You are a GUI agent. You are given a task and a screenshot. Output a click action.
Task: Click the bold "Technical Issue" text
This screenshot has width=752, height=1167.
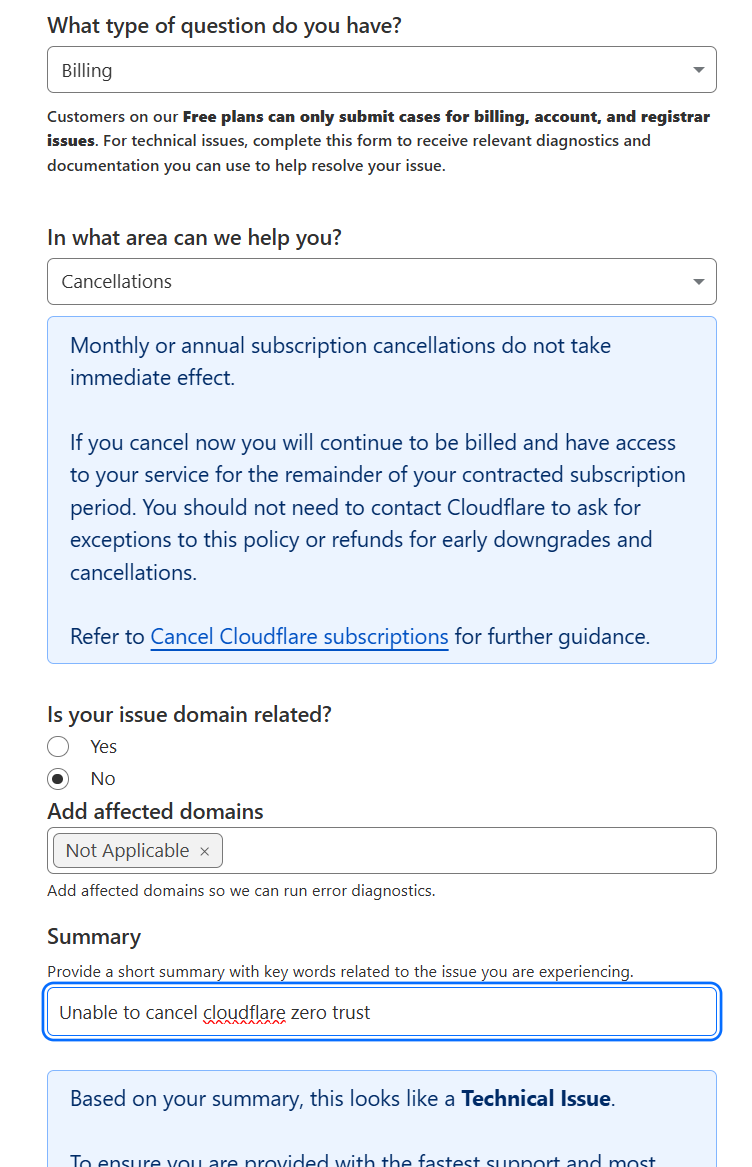[x=536, y=1099]
